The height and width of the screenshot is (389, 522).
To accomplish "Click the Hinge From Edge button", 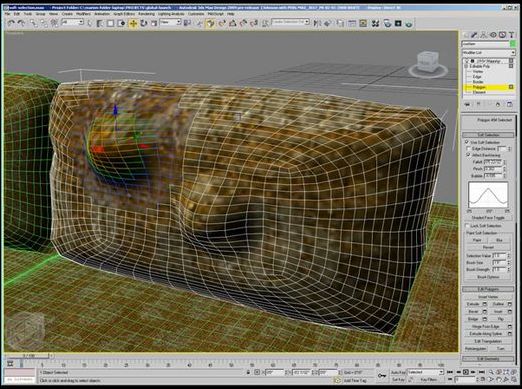I will pyautogui.click(x=486, y=327).
